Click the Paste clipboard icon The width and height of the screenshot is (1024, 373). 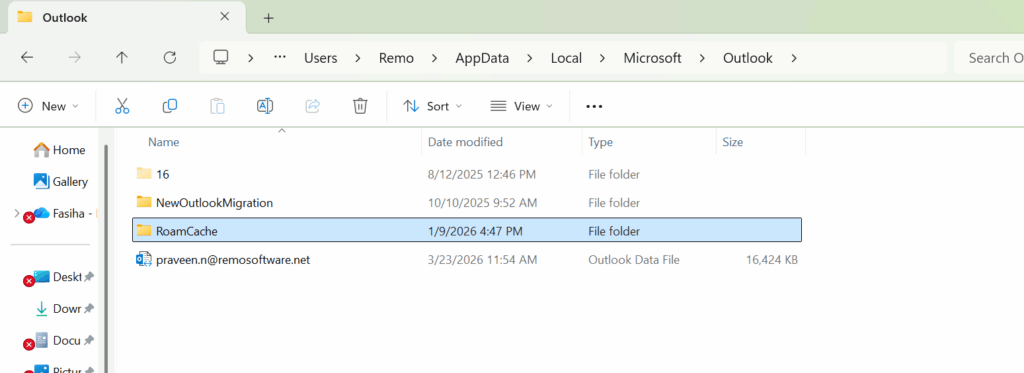(x=217, y=106)
